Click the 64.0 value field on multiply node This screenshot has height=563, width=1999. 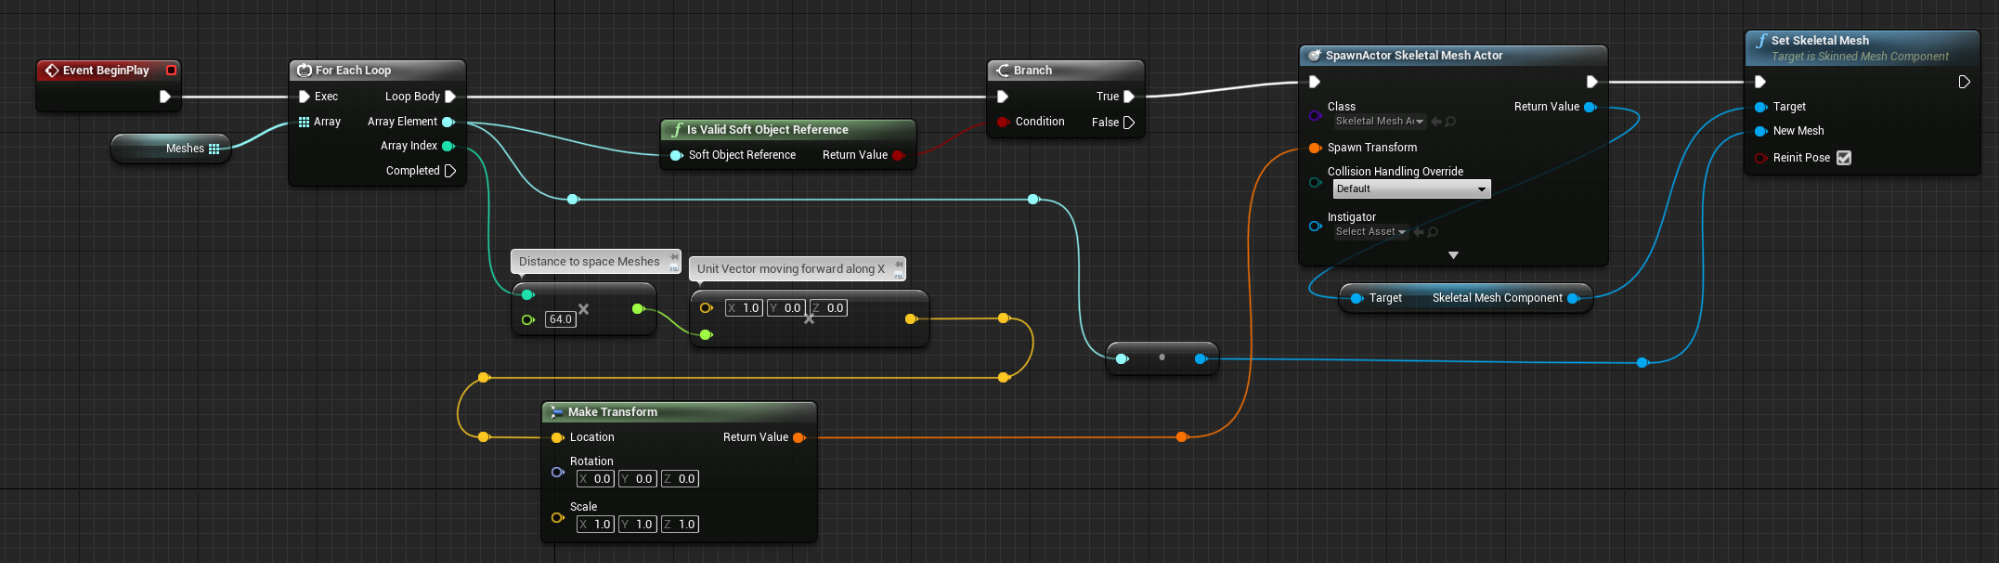tap(560, 320)
